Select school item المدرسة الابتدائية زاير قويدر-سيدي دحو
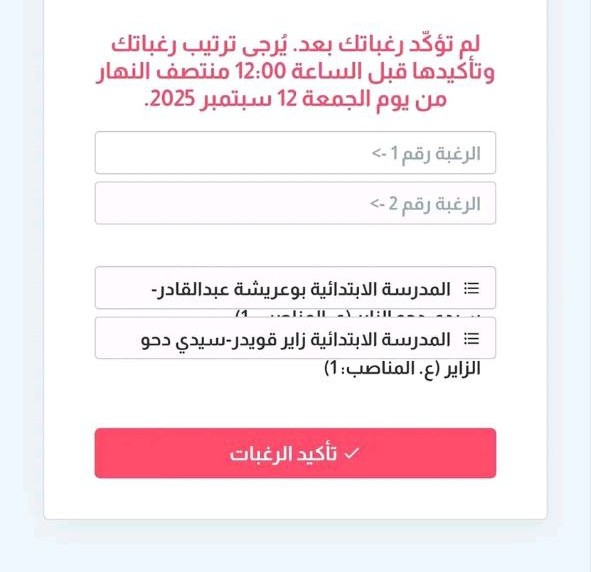The image size is (591, 572). pyautogui.click(x=296, y=338)
